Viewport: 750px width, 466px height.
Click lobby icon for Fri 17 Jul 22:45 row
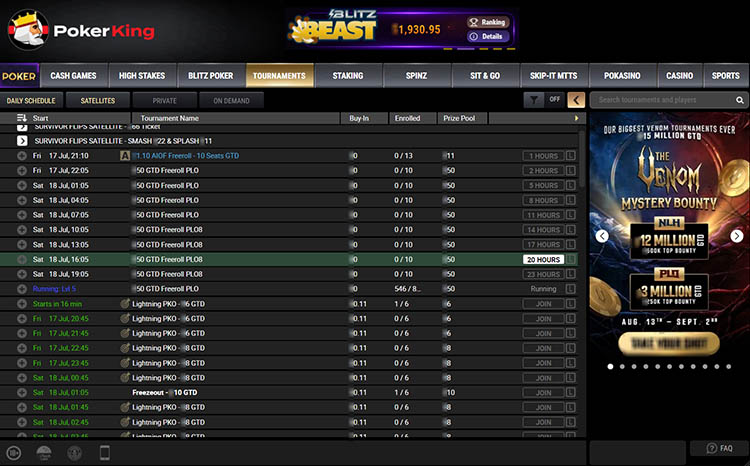[570, 348]
